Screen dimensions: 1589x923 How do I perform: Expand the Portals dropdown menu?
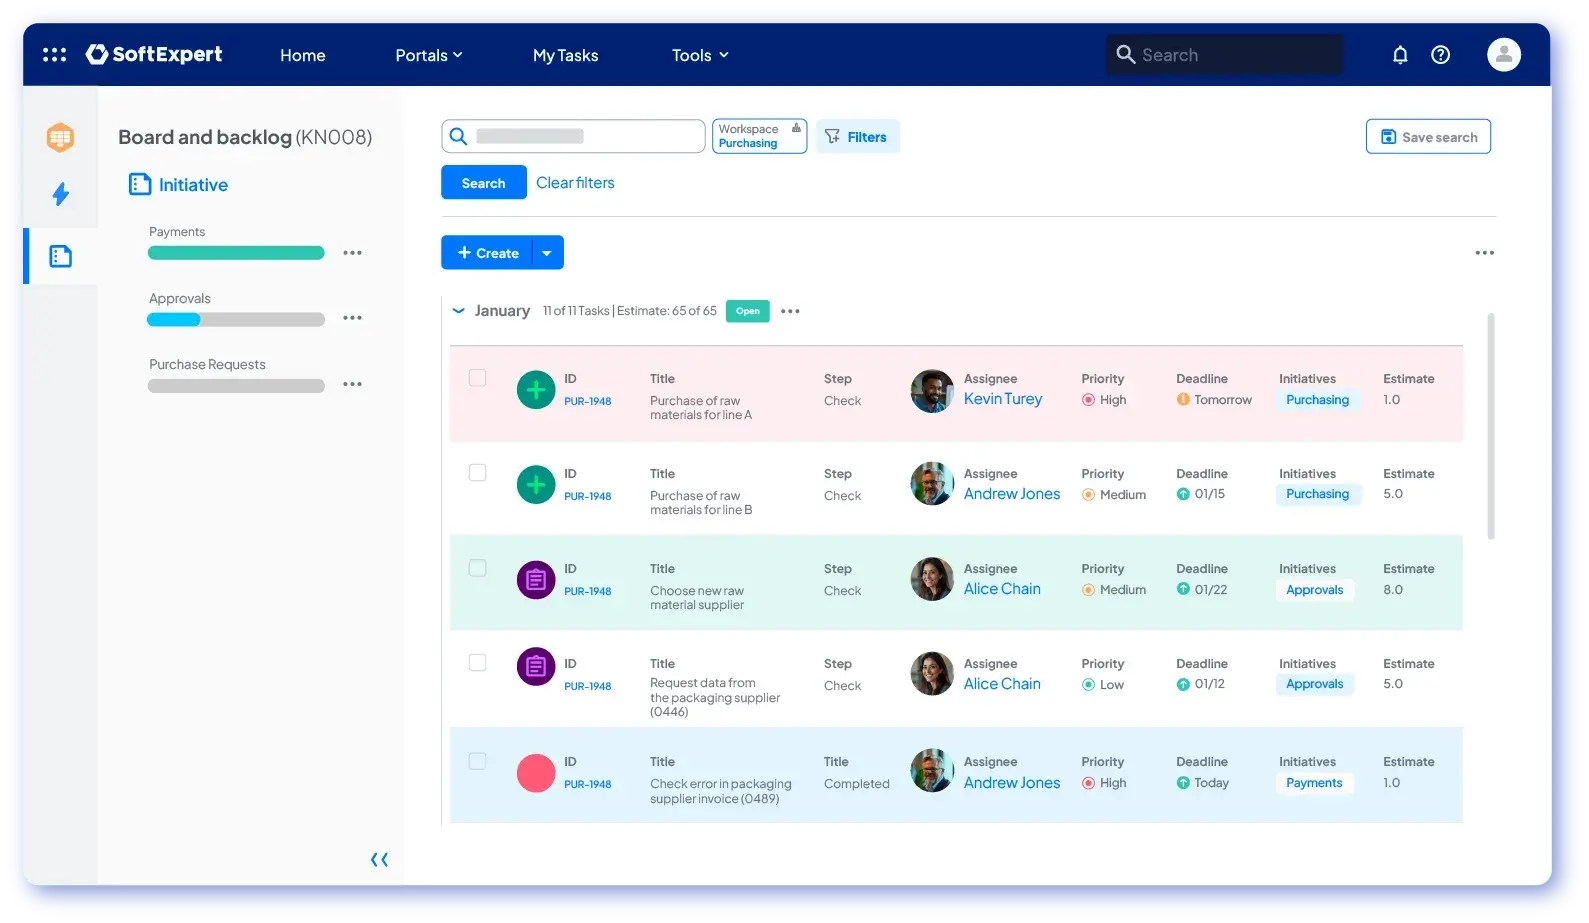pos(428,55)
